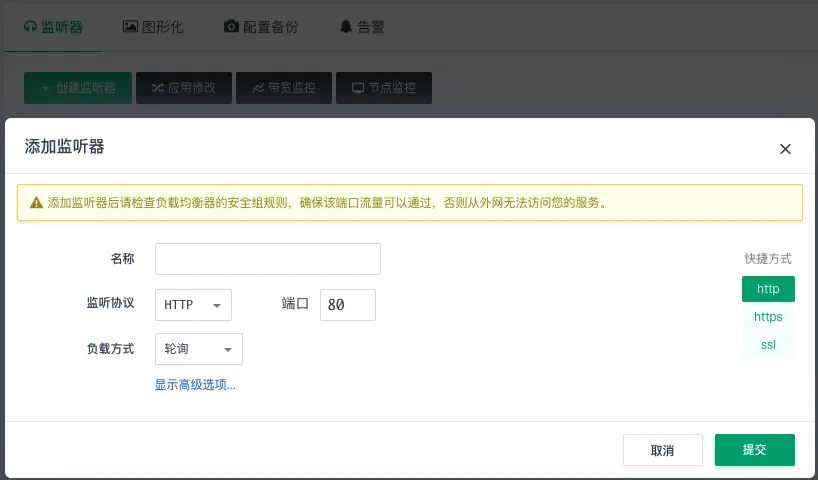Screen dimensions: 818x480
Task: Submit the form with 提交 button
Action: (x=754, y=450)
